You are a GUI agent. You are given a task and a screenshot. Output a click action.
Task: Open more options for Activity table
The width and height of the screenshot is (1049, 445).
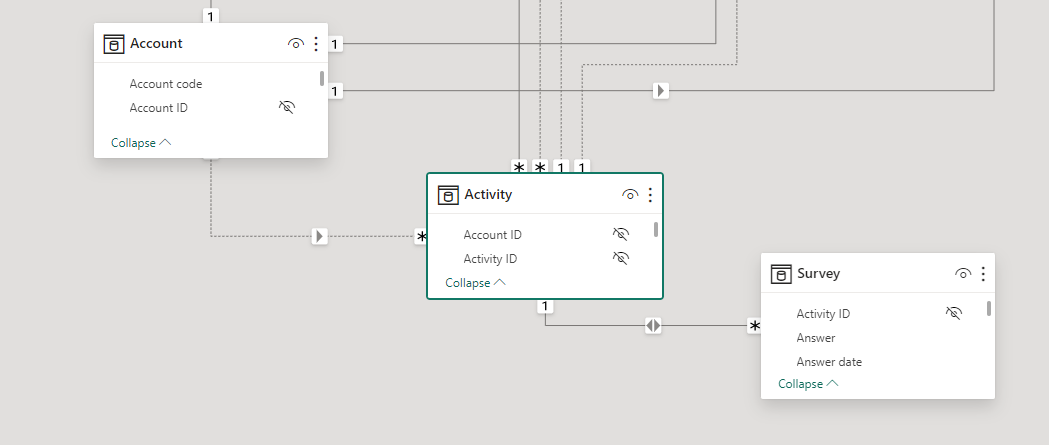(650, 195)
